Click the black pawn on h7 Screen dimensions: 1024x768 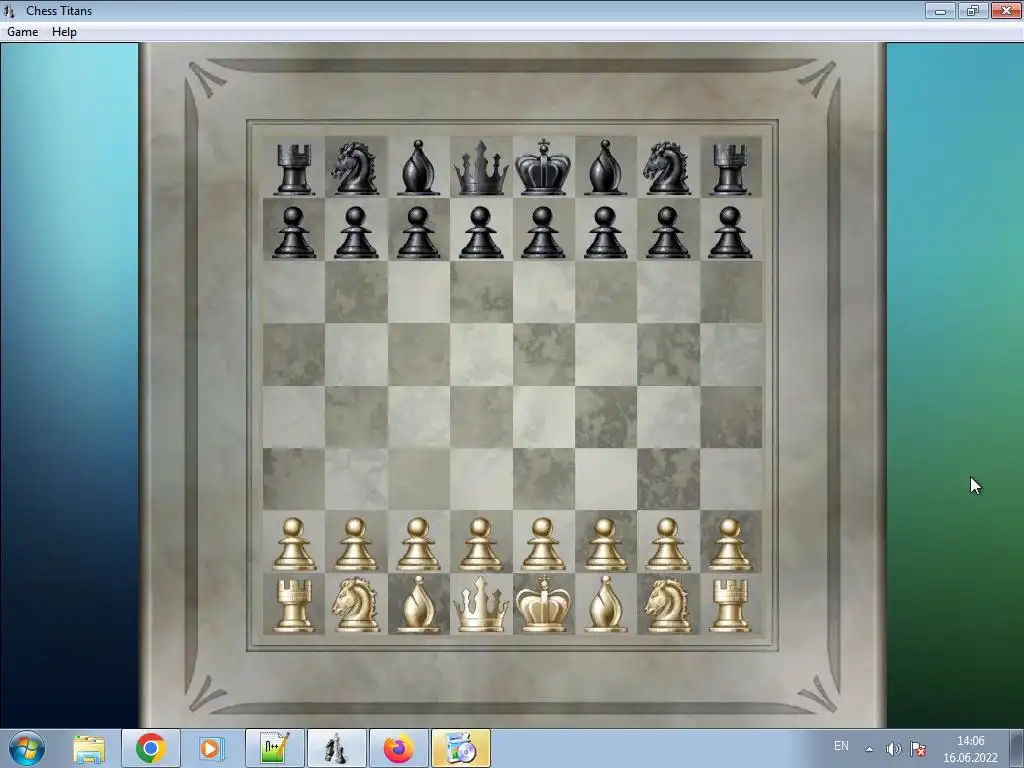click(x=730, y=232)
